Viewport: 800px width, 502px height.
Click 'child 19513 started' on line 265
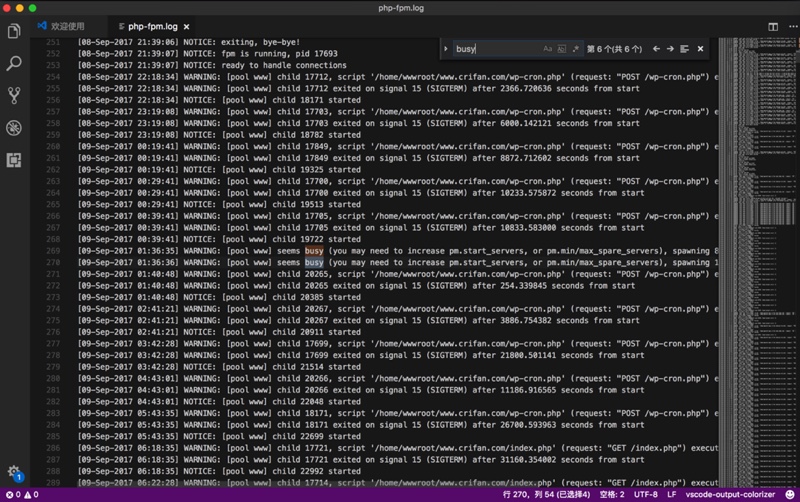click(x=316, y=205)
